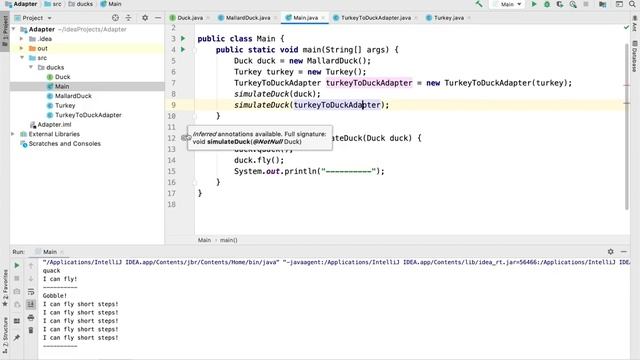This screenshot has height=360, width=640.
Task: Switch to Duck.java tab
Action: coord(189,18)
